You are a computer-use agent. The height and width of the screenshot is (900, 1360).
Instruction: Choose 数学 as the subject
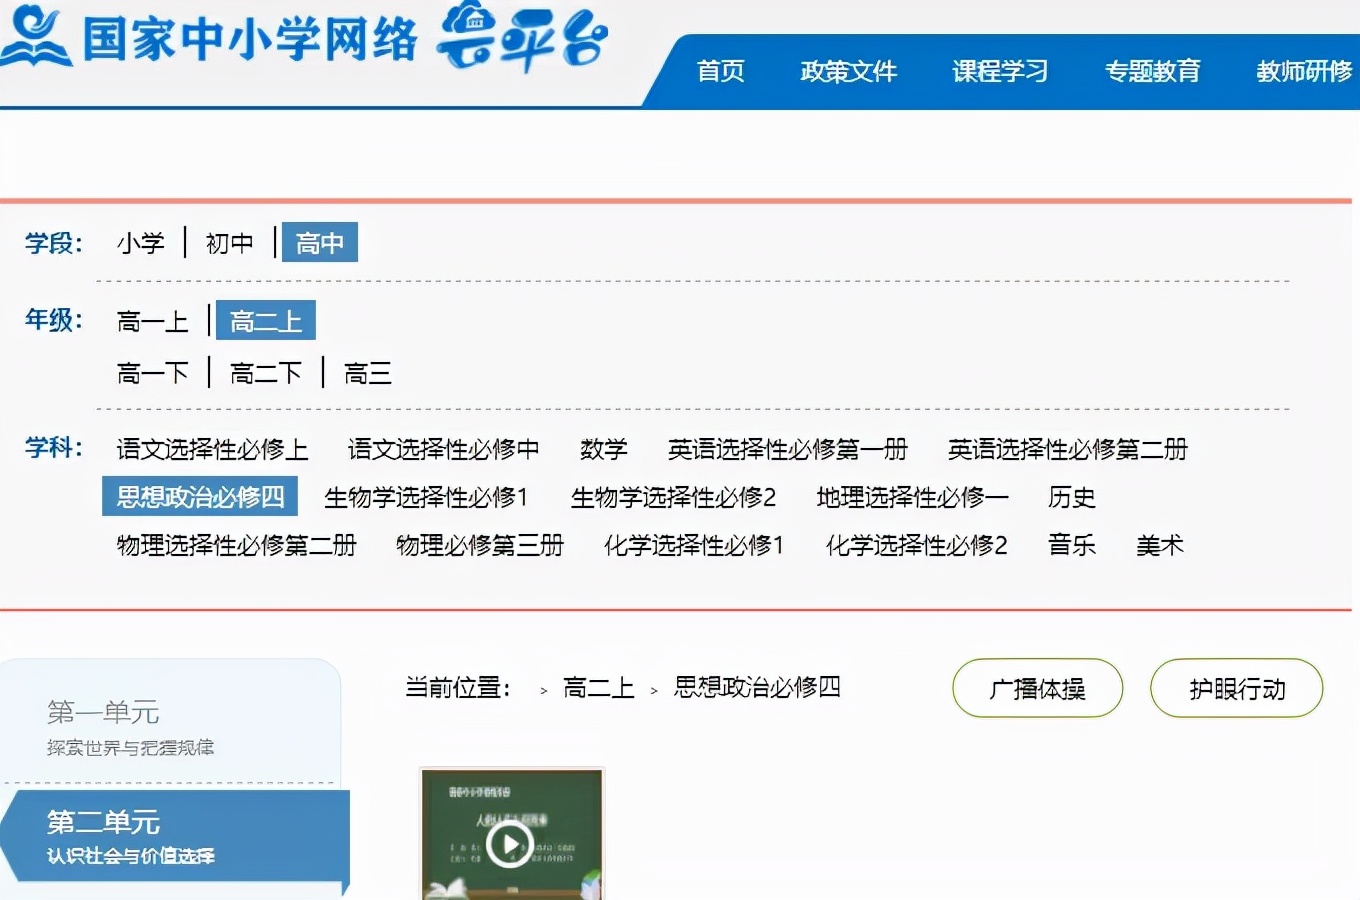[x=604, y=449]
